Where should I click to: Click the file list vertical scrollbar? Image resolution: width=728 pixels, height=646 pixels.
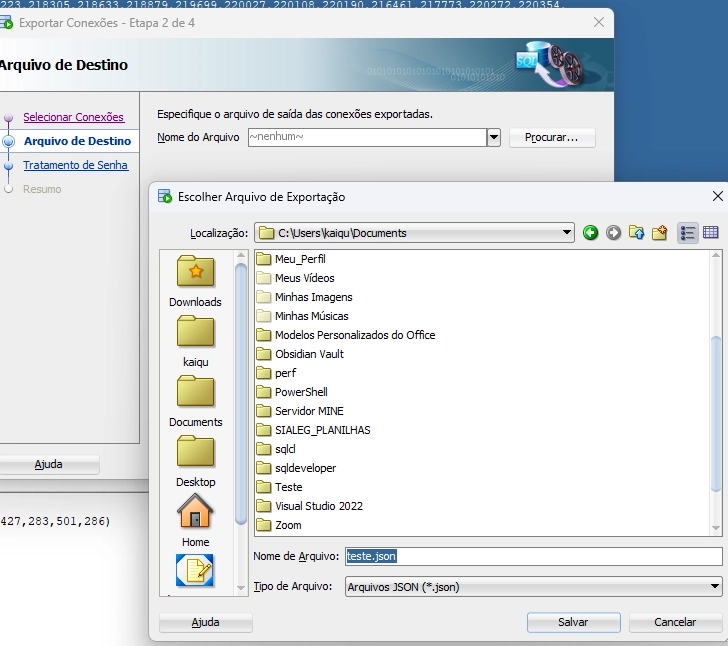[716, 393]
